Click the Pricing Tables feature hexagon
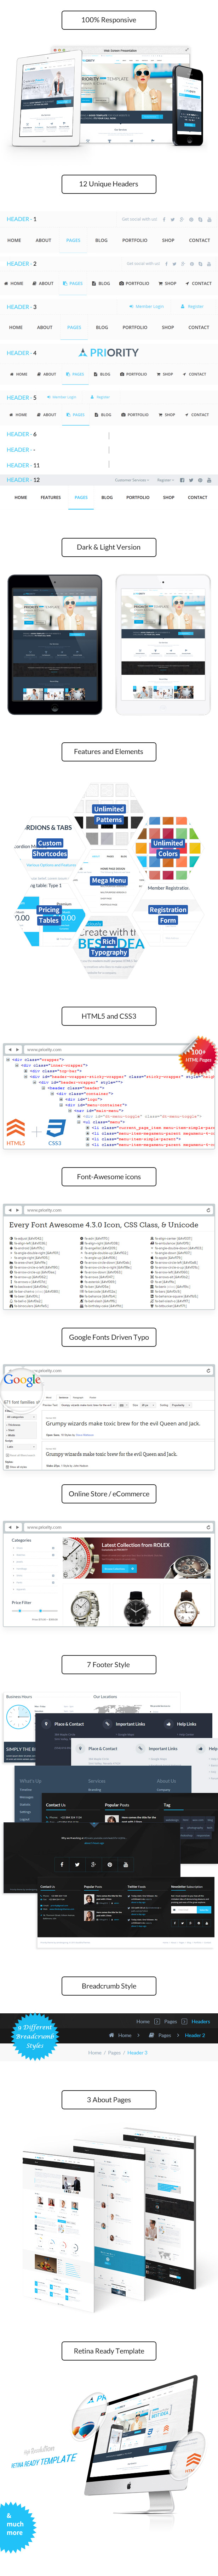The image size is (218, 2576). pos(49,915)
